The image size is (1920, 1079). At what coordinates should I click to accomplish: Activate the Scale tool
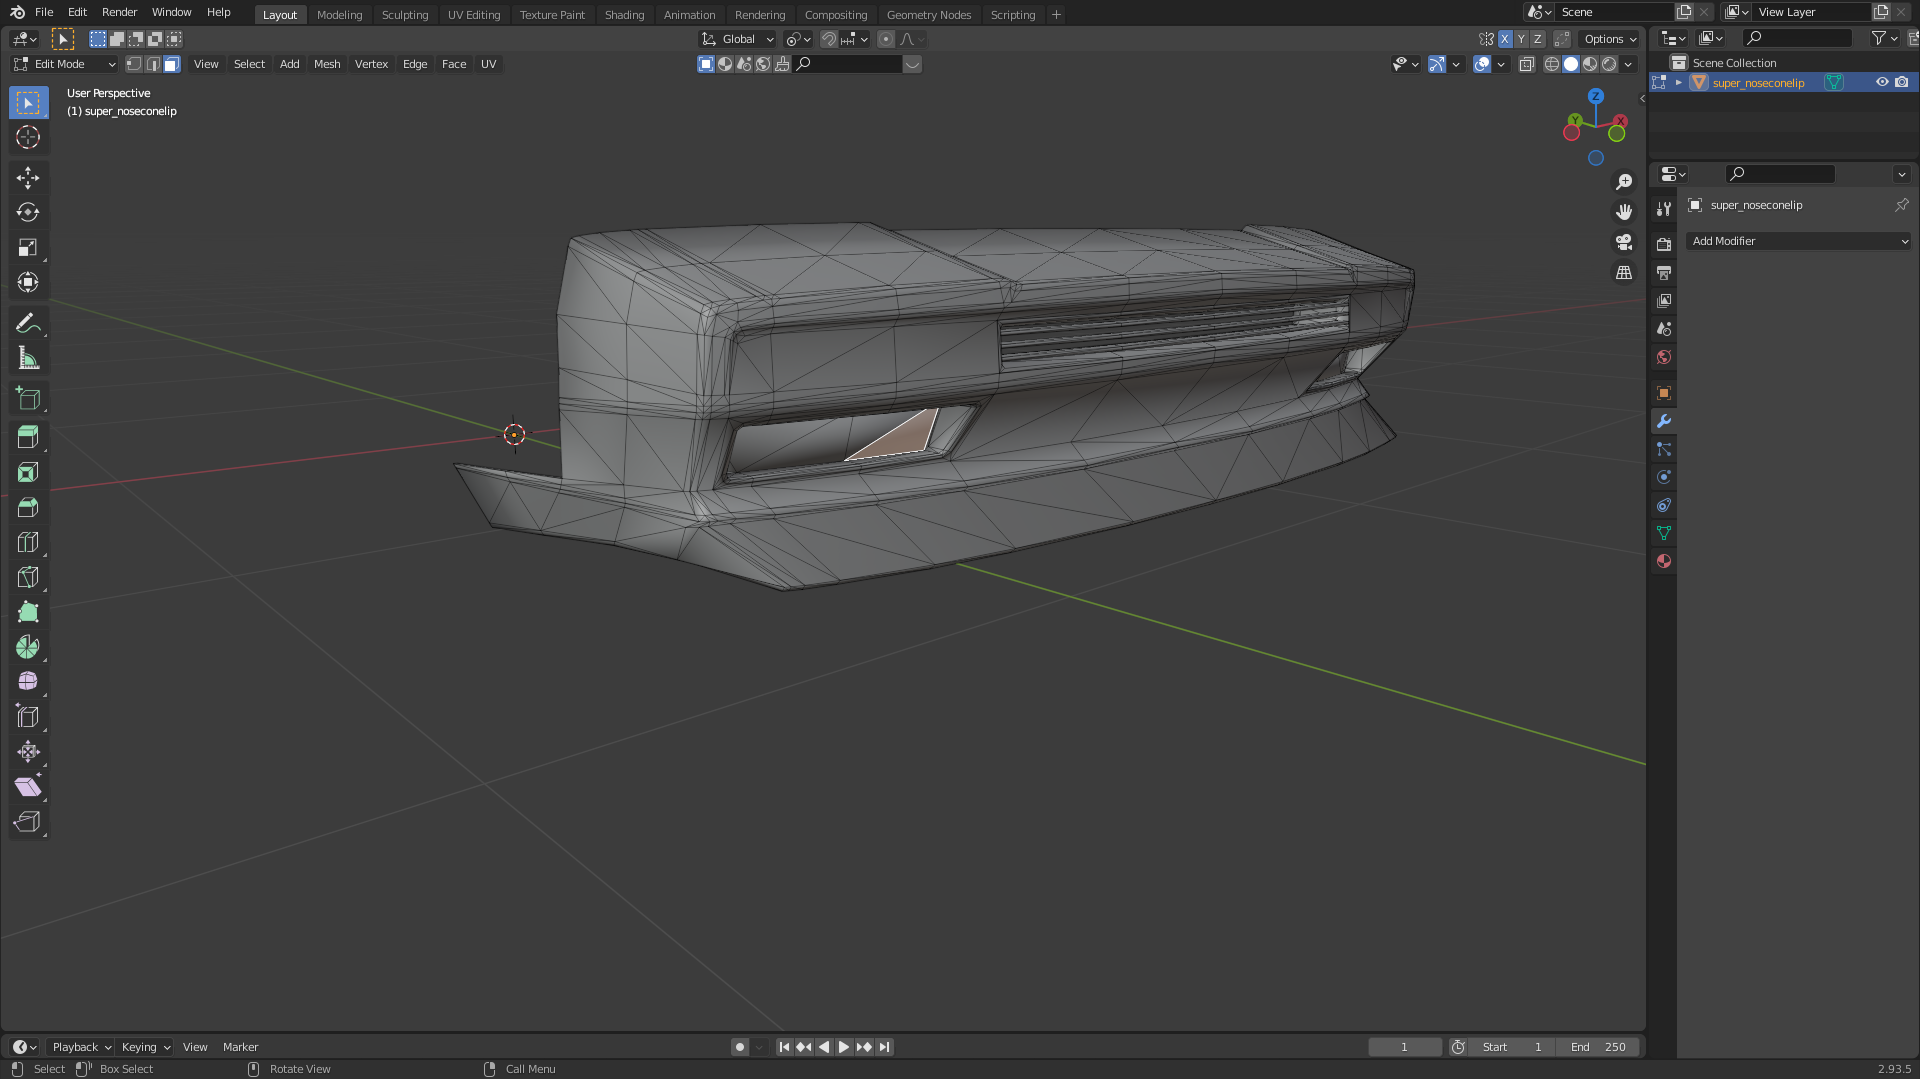pyautogui.click(x=28, y=248)
